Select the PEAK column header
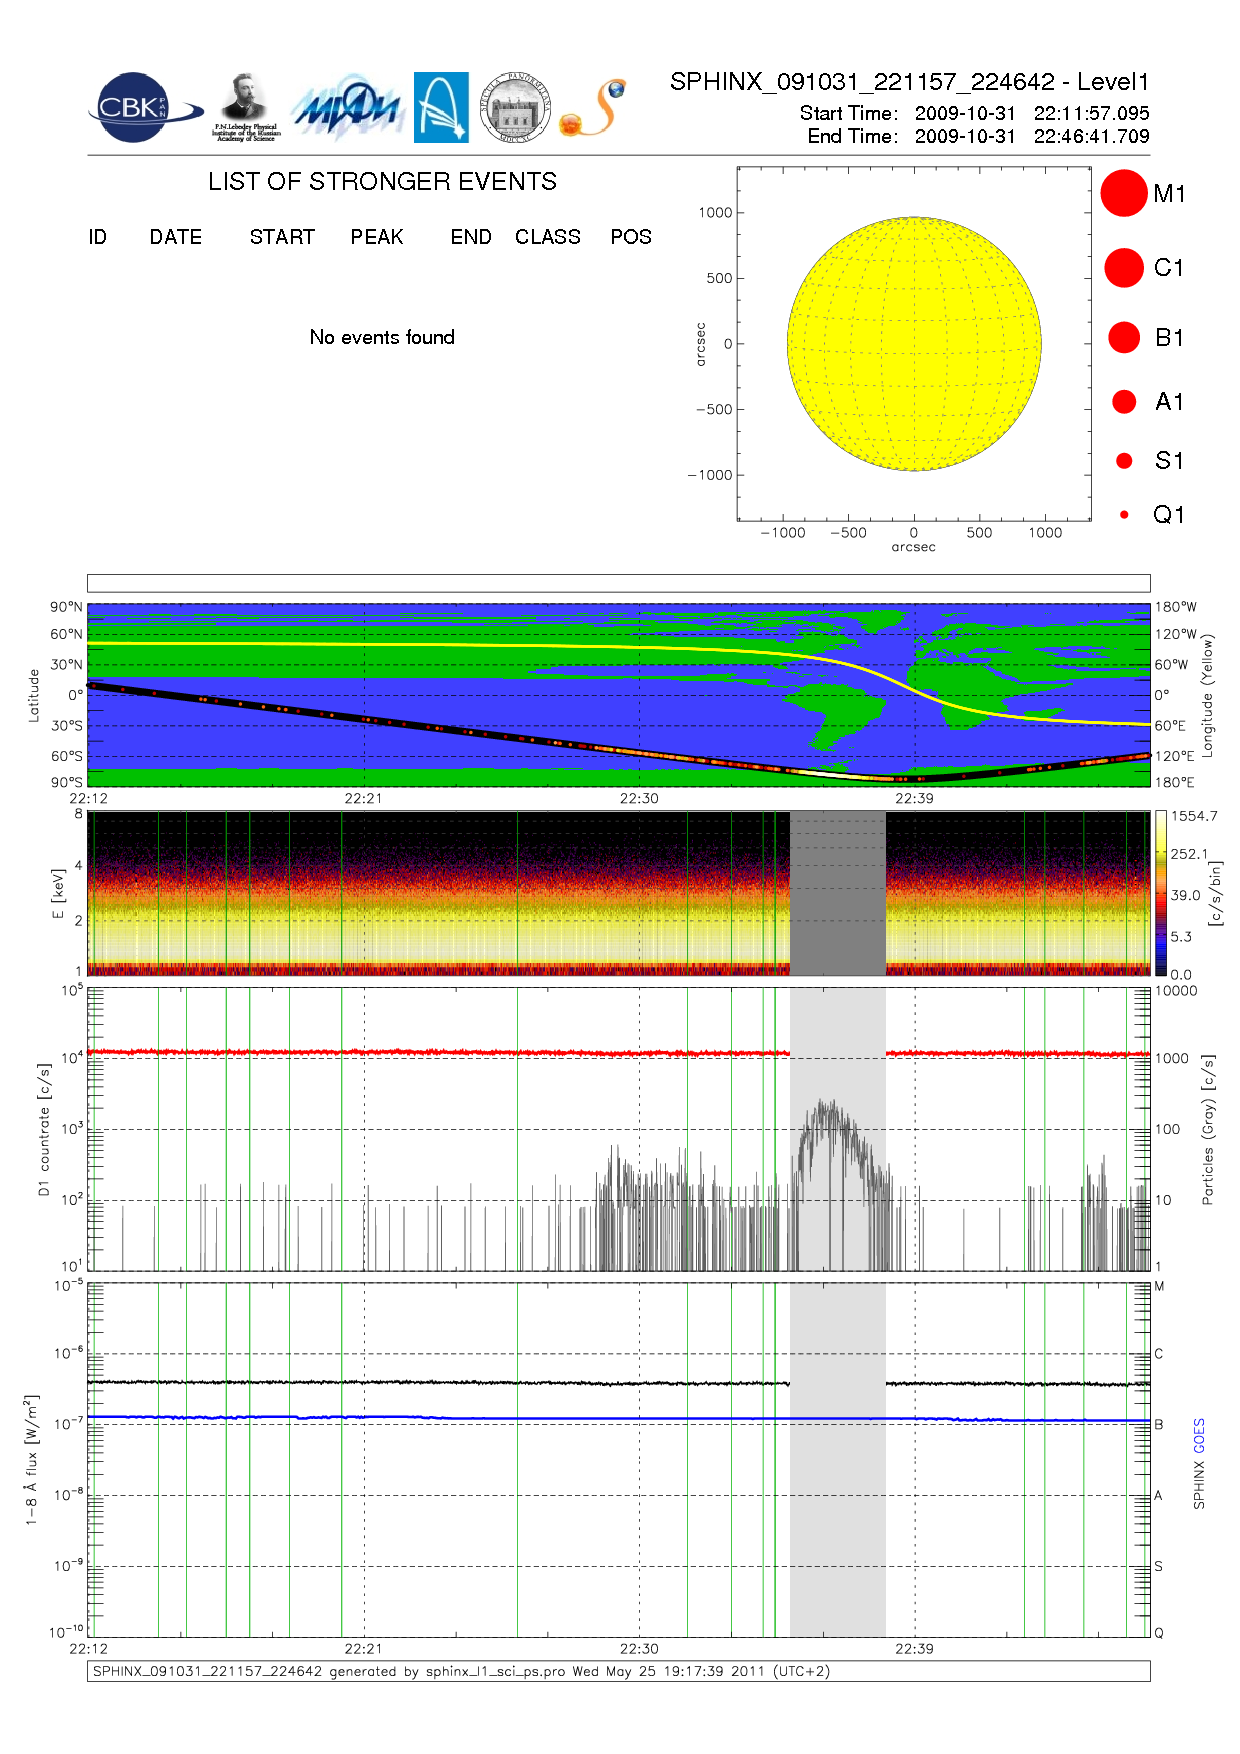Image resolution: width=1240 pixels, height=1754 pixels. tap(376, 237)
